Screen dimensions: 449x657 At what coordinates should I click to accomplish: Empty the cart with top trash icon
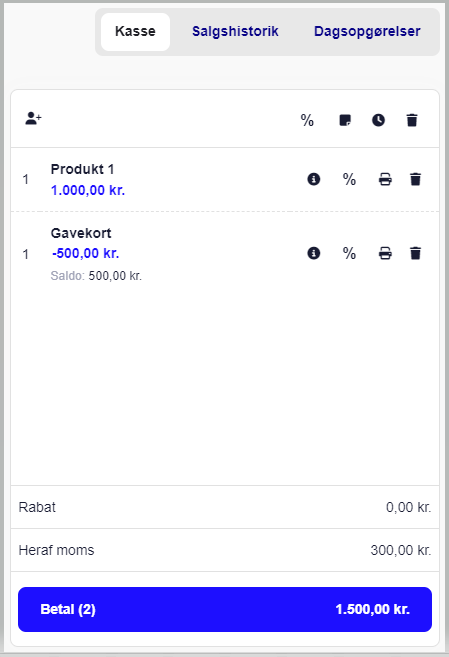412,120
